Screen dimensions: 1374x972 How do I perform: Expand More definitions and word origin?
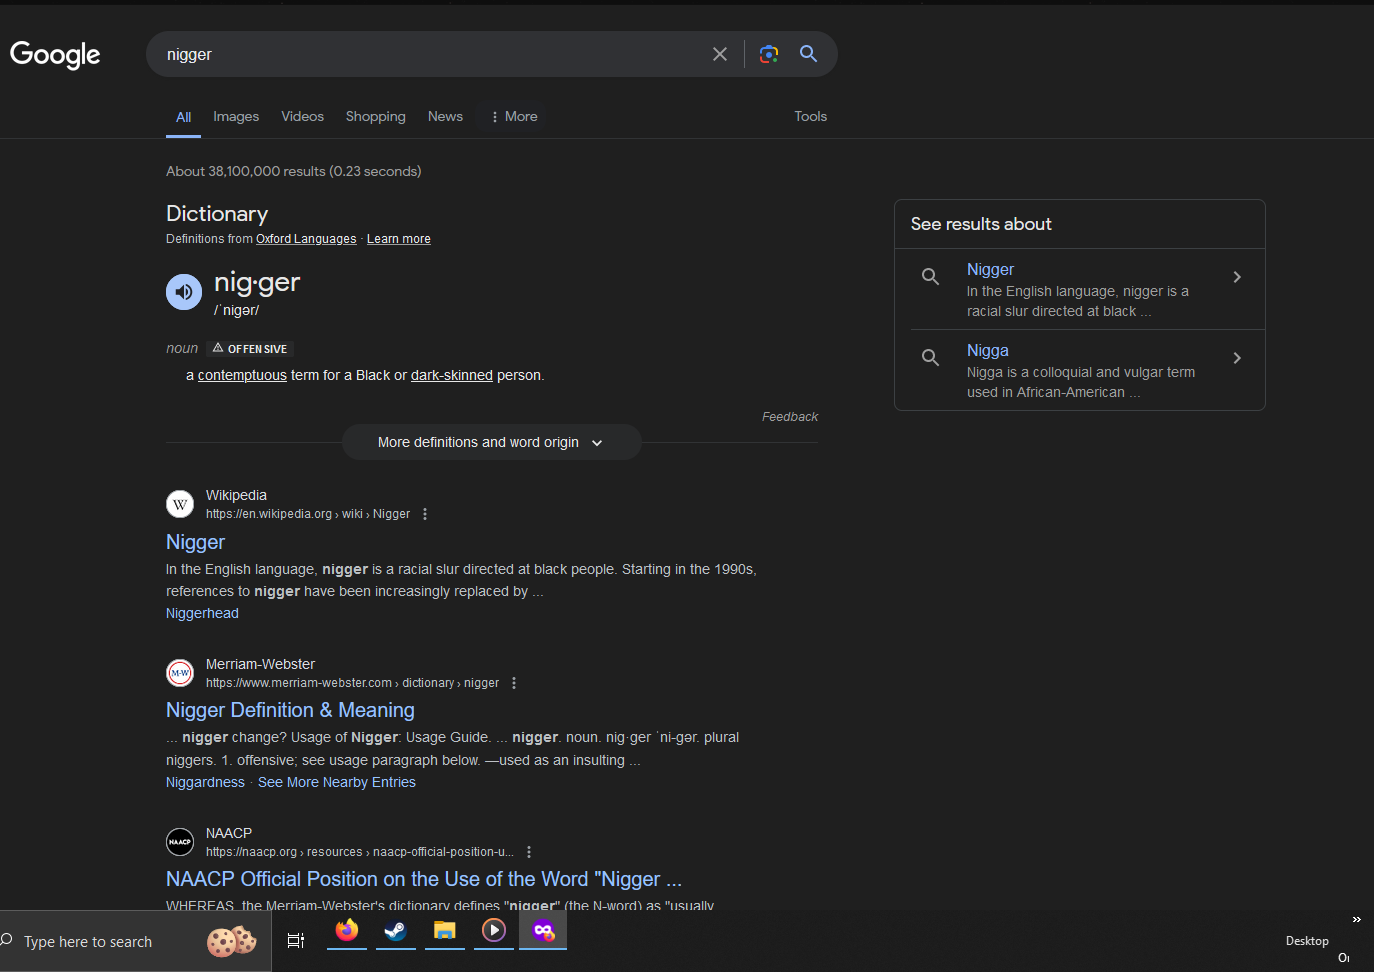point(491,442)
